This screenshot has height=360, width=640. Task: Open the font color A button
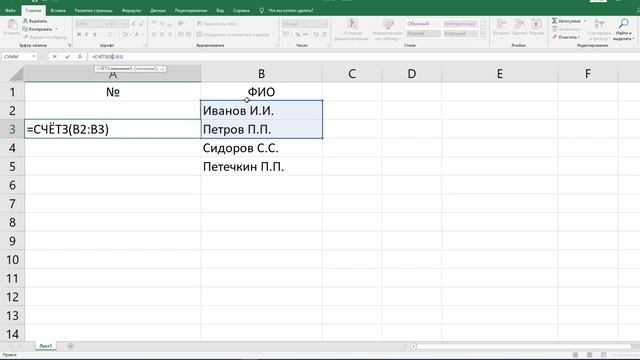click(137, 35)
